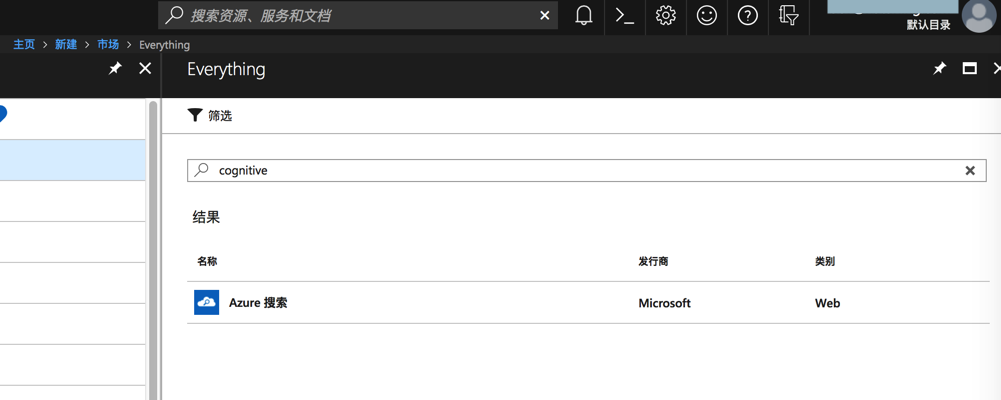Pin the Everything blade

[x=939, y=68]
